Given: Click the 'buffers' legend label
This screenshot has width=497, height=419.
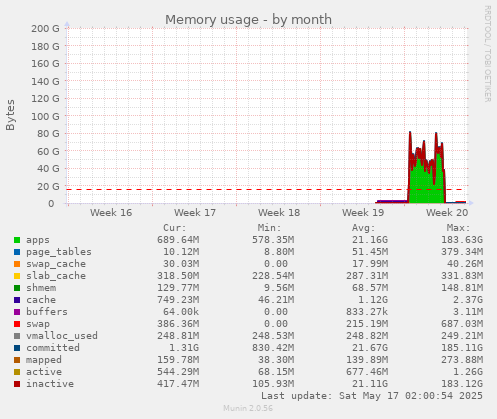Looking at the screenshot, I should coord(47,312).
